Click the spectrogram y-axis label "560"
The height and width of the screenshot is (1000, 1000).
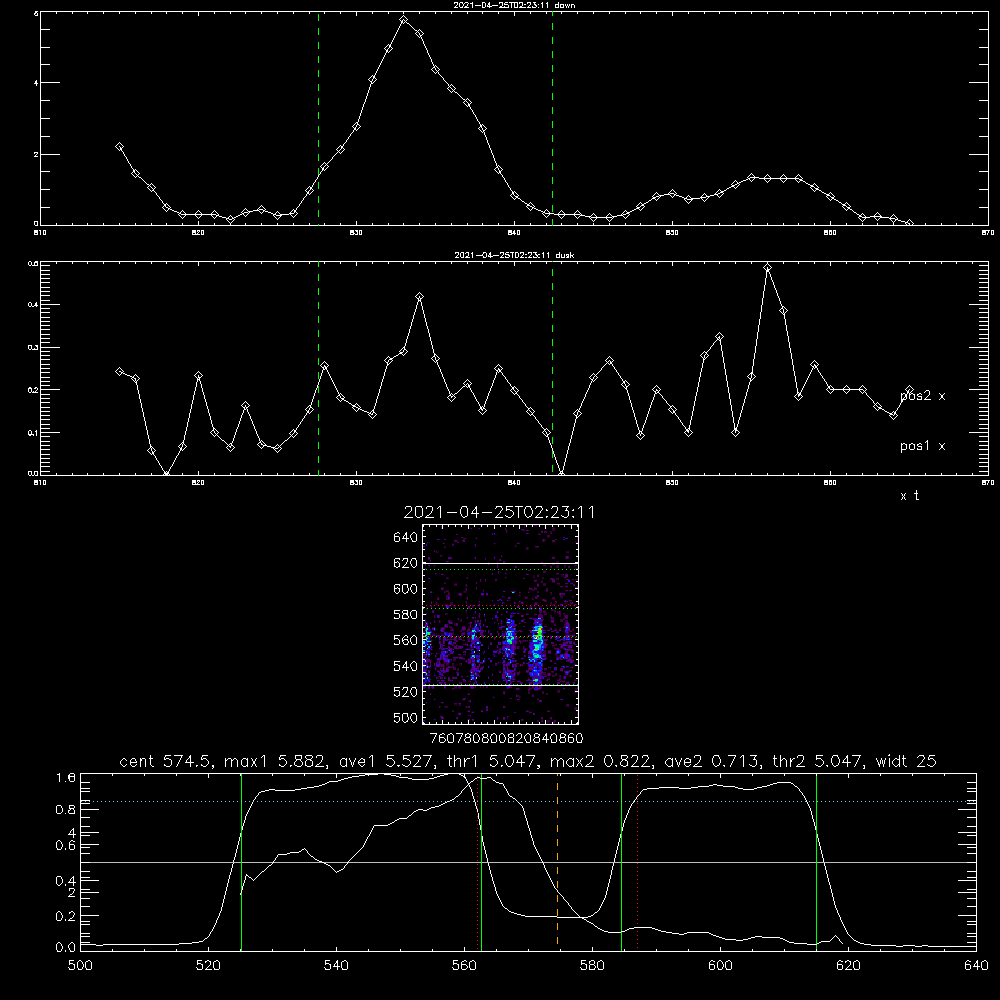tap(406, 640)
